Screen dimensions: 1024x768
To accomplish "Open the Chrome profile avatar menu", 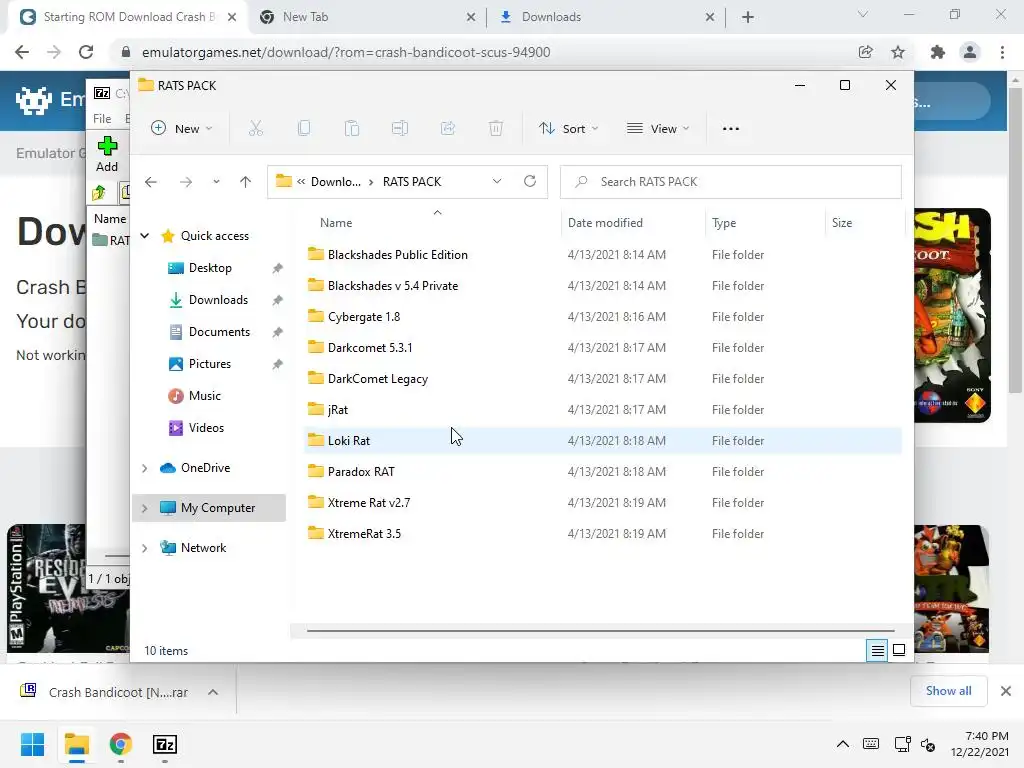I will coord(970,52).
